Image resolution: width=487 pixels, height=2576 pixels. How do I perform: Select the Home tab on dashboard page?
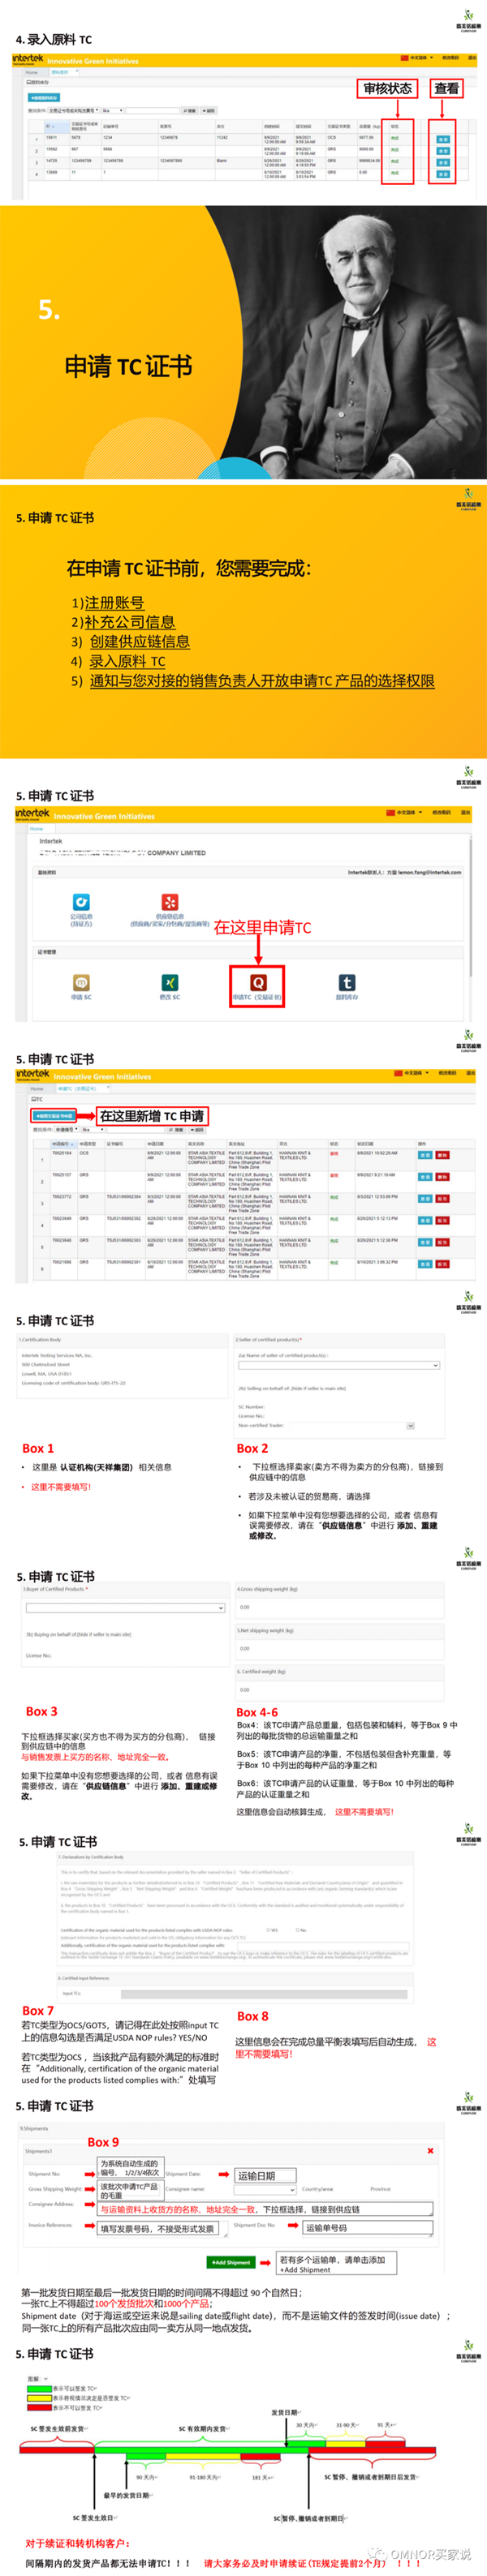[x=37, y=829]
